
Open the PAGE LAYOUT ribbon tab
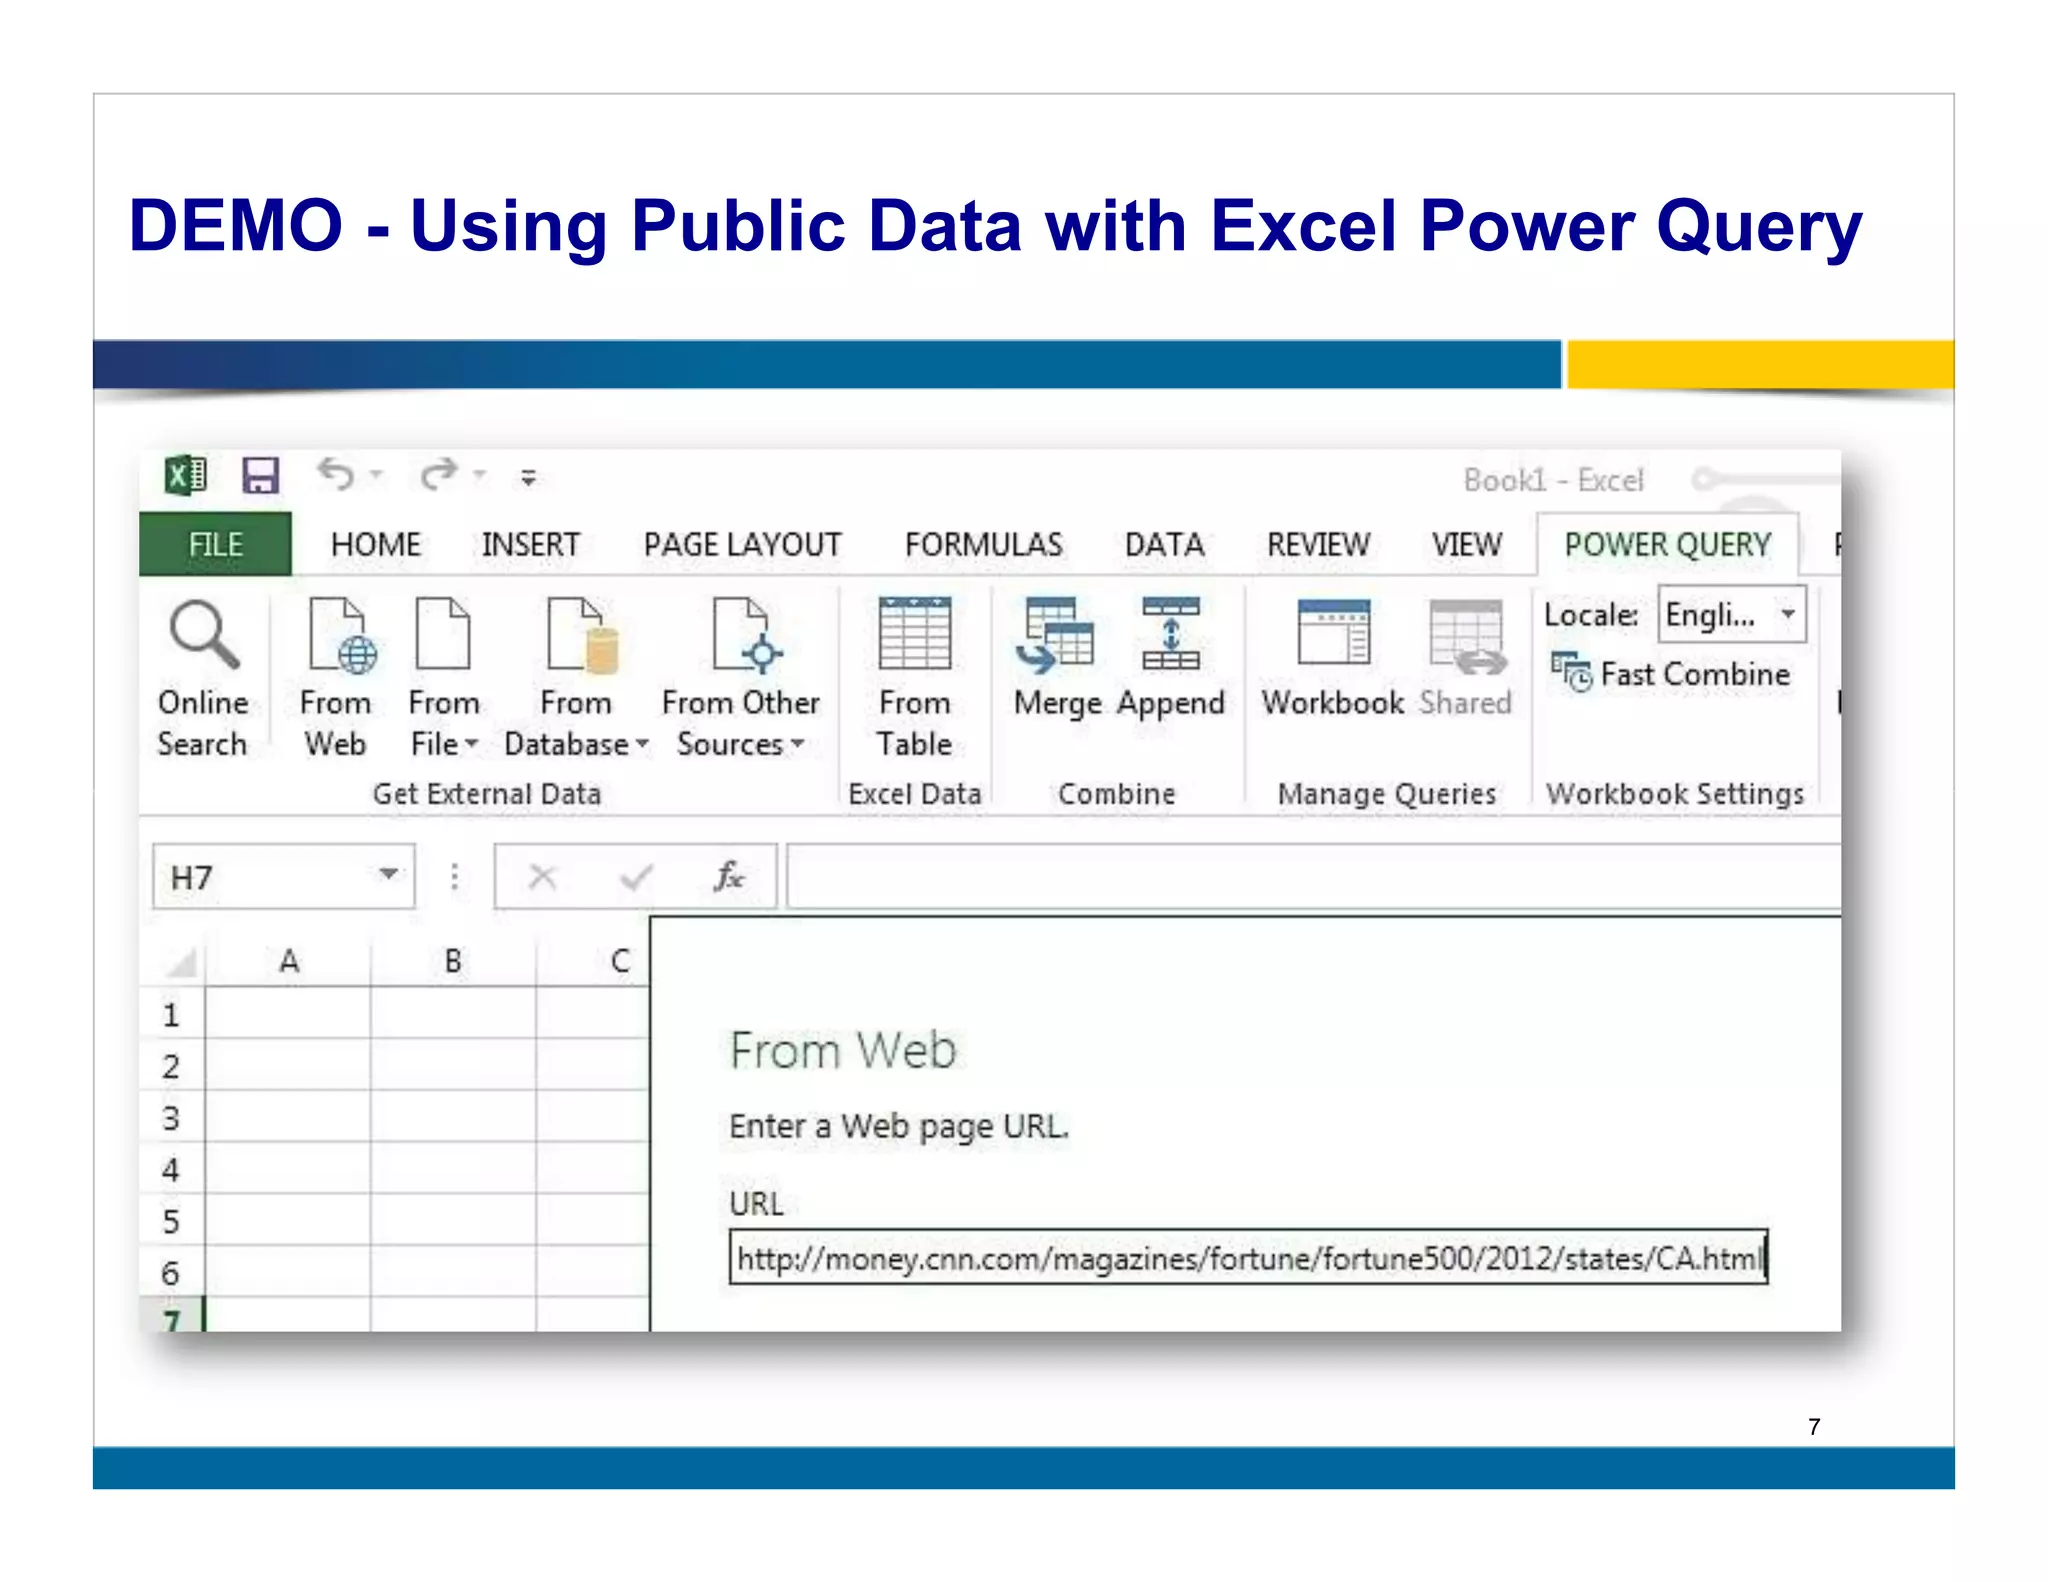pyautogui.click(x=742, y=545)
